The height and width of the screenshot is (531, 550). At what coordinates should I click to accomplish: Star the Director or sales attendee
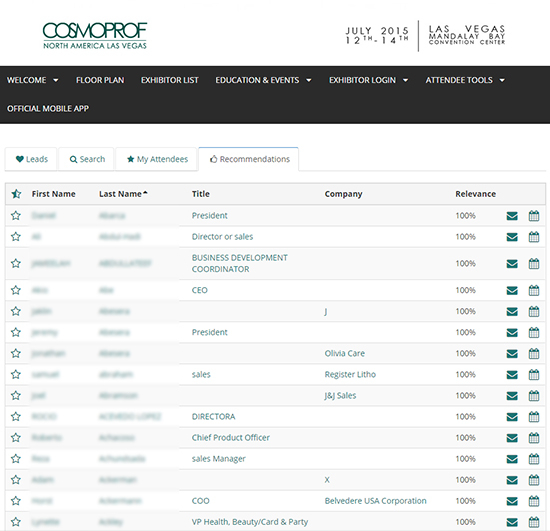[x=16, y=236]
